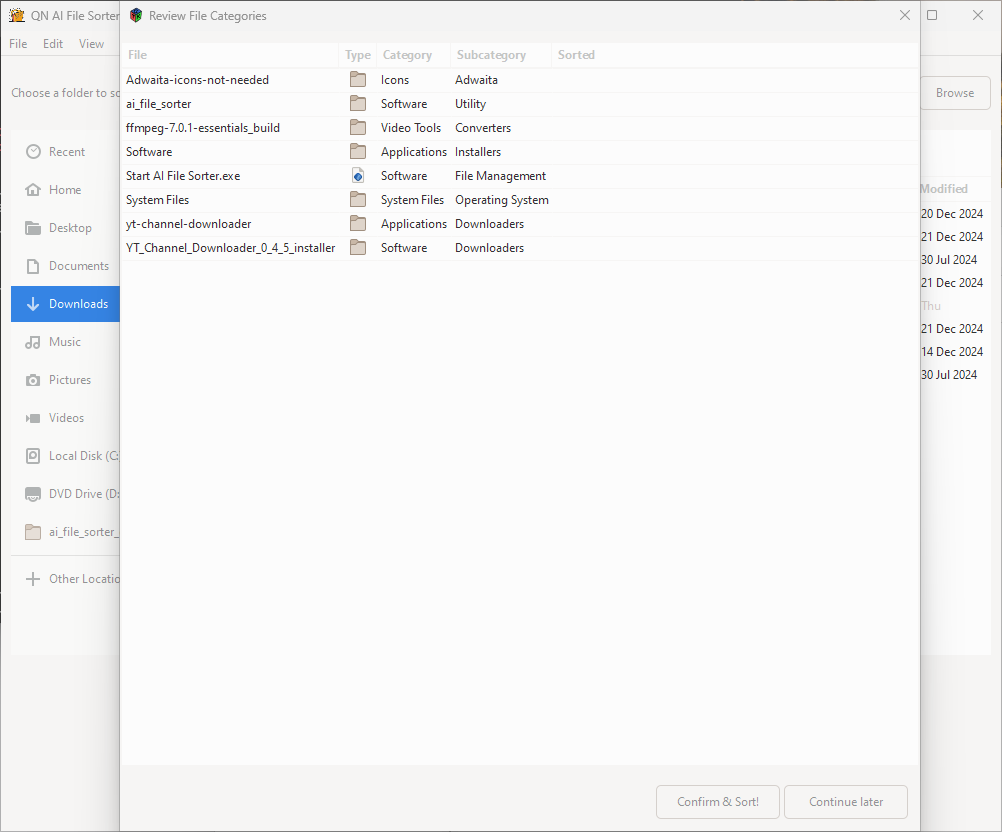The width and height of the screenshot is (1002, 832).
Task: Click the folder icon for Adwaita-icons-not-needed
Action: point(357,80)
